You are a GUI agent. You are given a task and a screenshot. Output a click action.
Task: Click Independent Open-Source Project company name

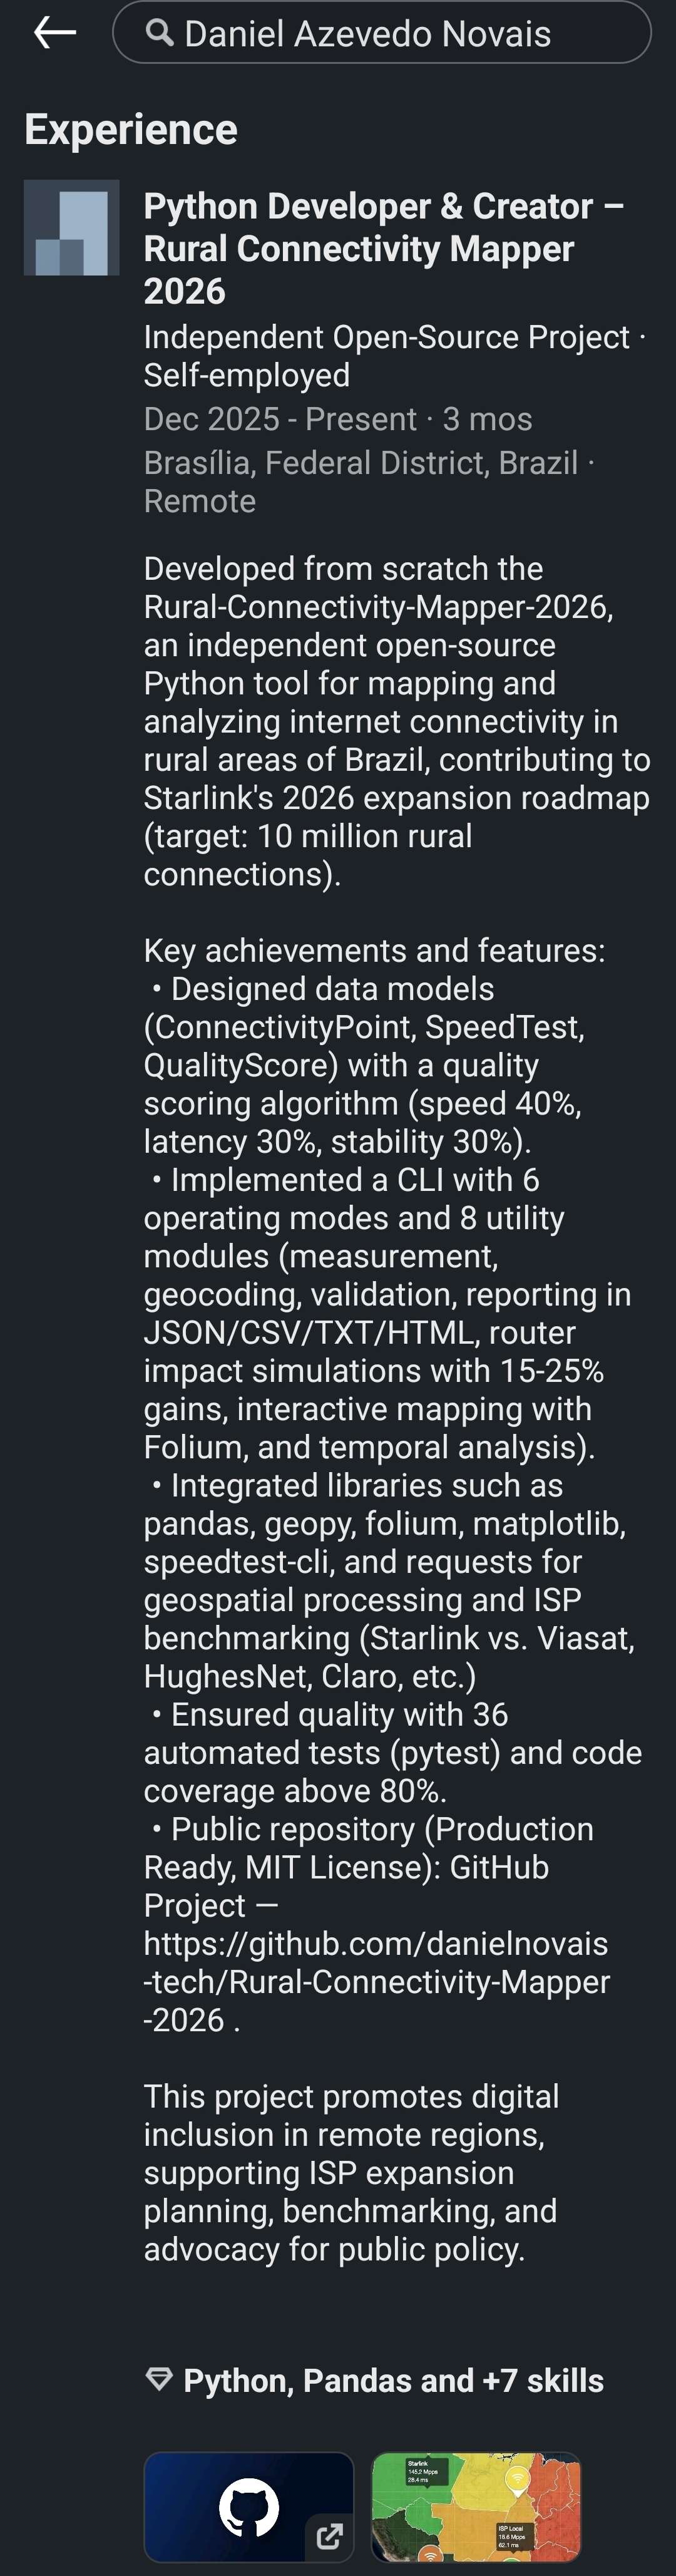click(x=386, y=337)
